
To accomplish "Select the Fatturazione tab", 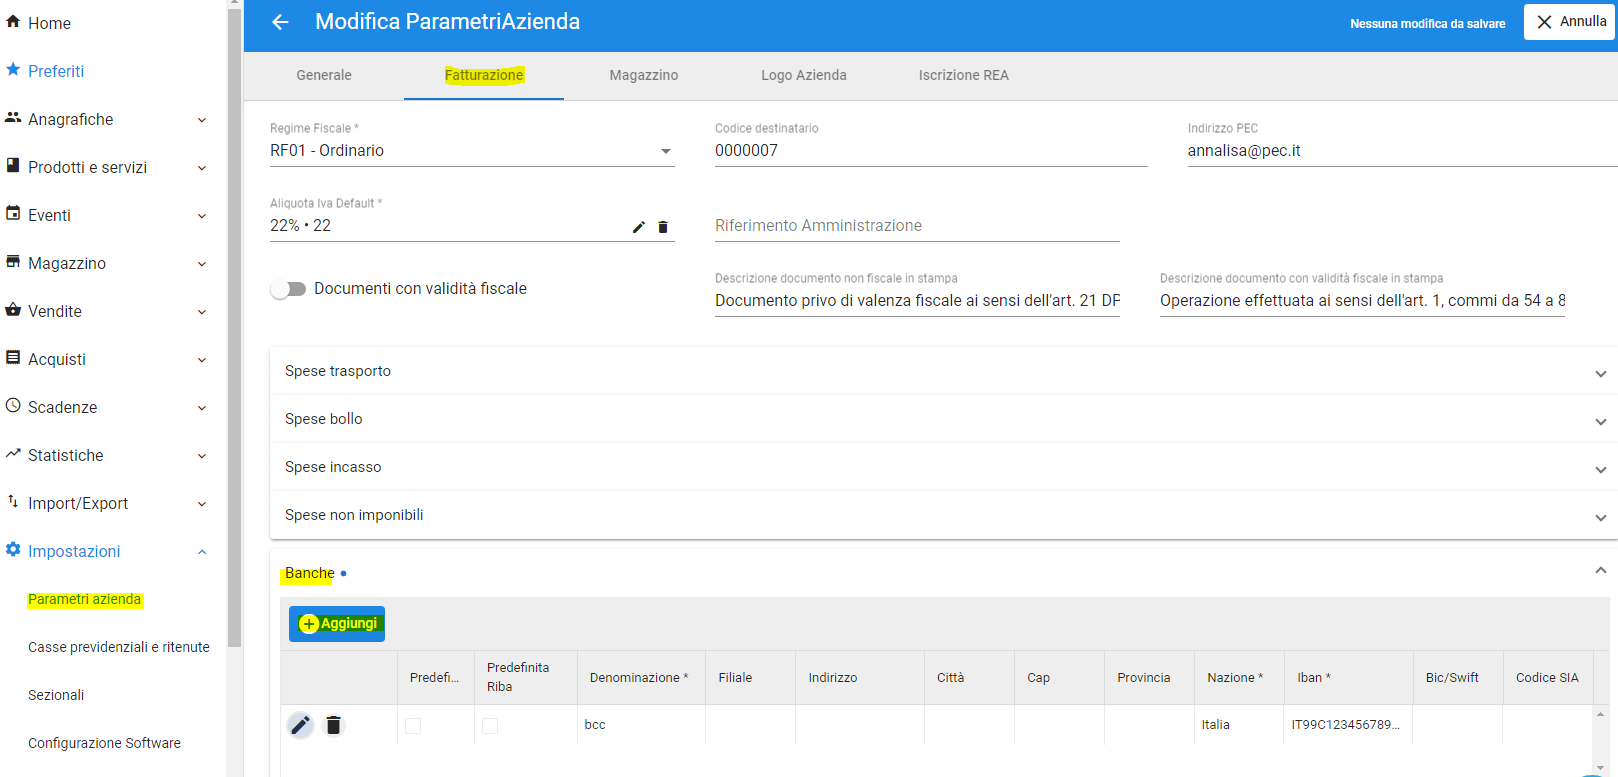I will tap(484, 75).
